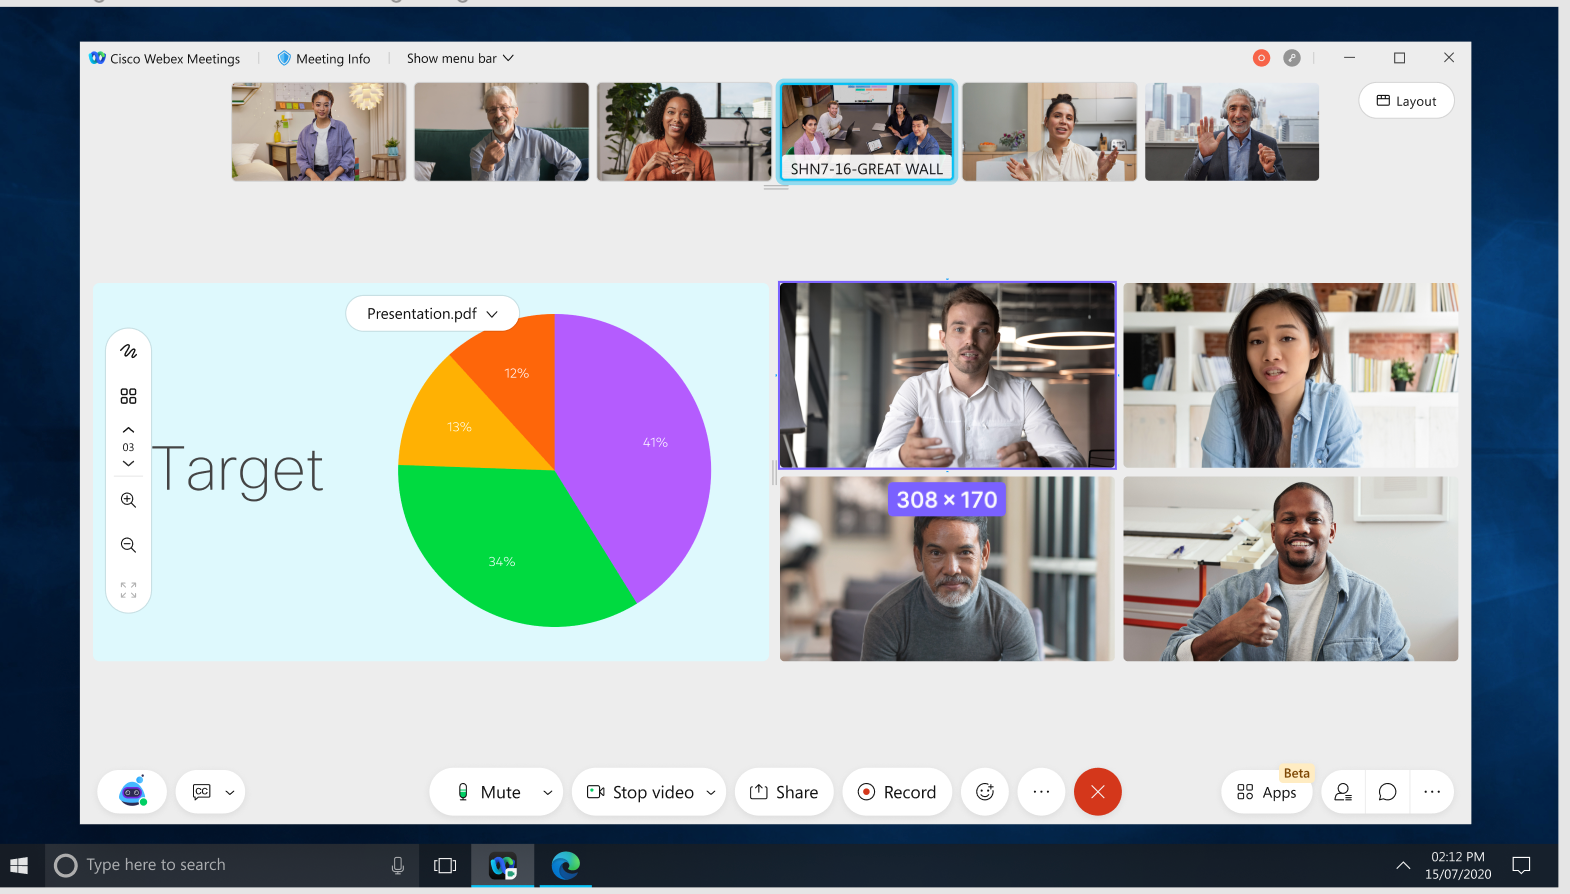Click the Cisco Webex Meetings logo
Viewport: 1570px width, 894px height.
97,58
